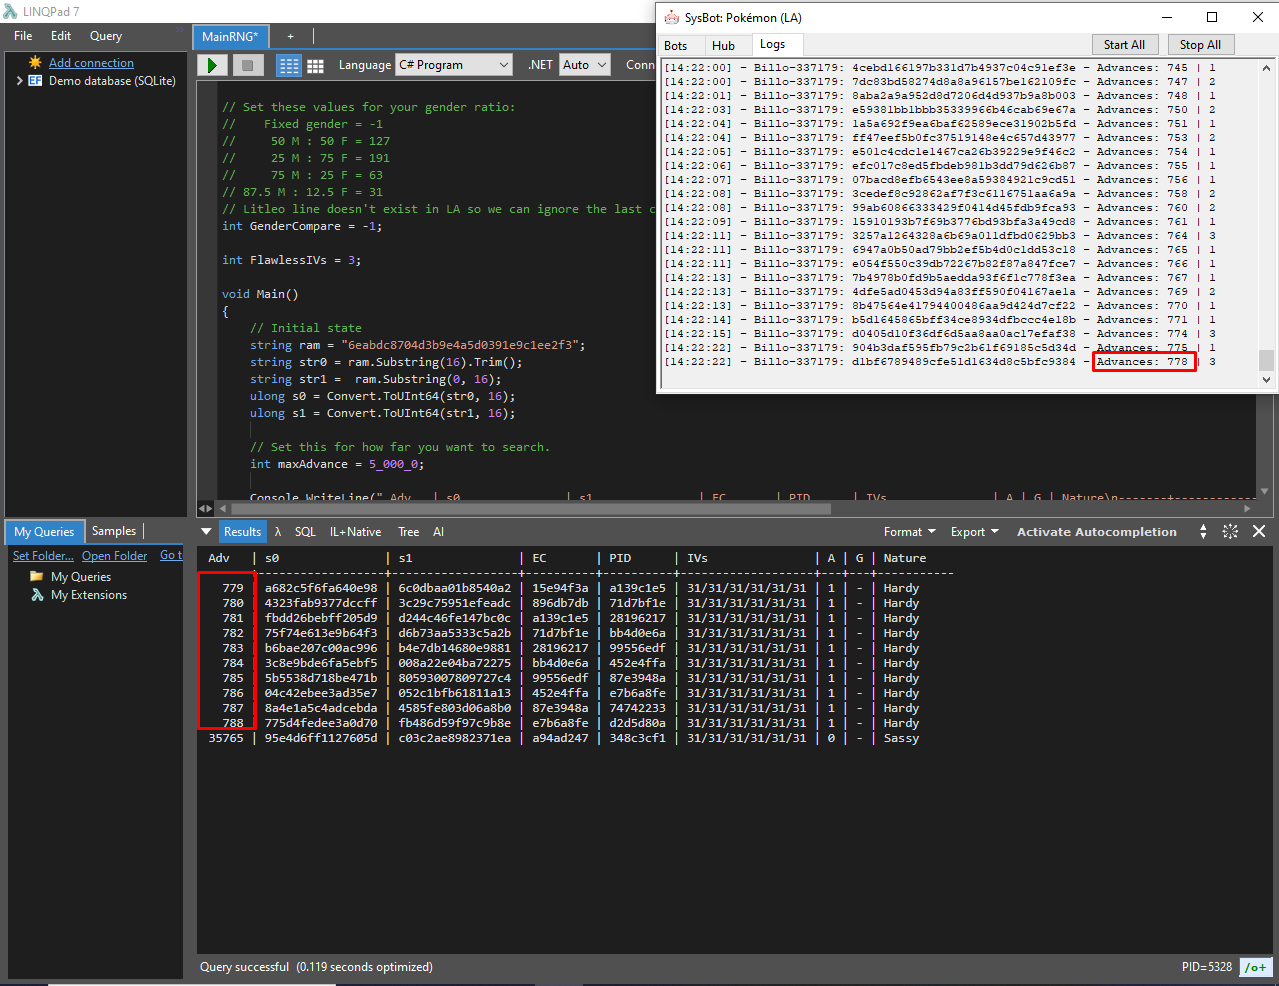Open the Format dropdown in results bar
1279x986 pixels.
909,532
